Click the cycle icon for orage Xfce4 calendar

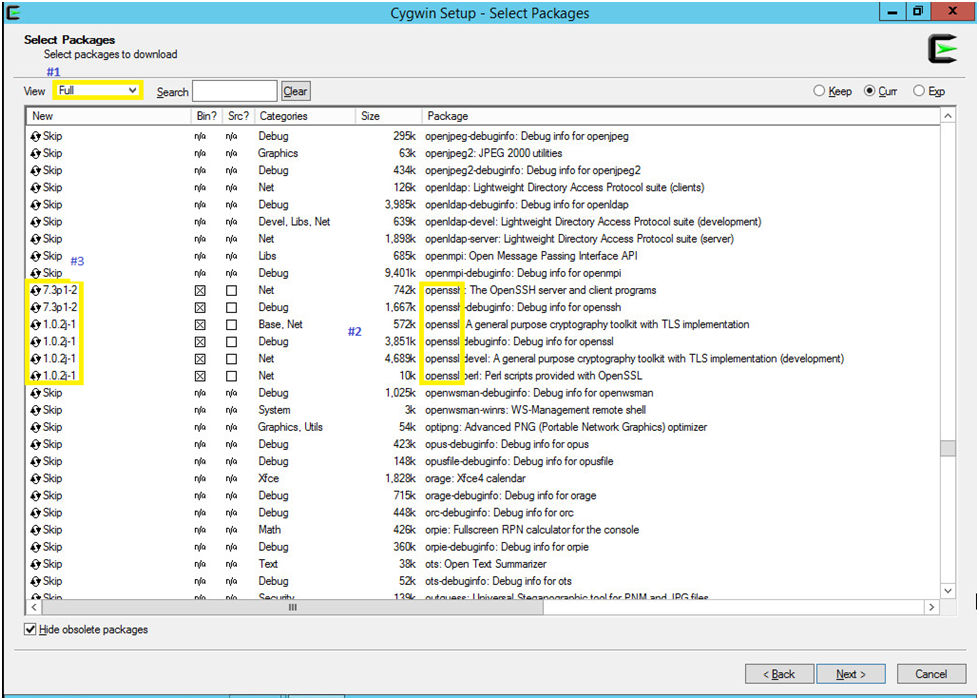click(36, 478)
